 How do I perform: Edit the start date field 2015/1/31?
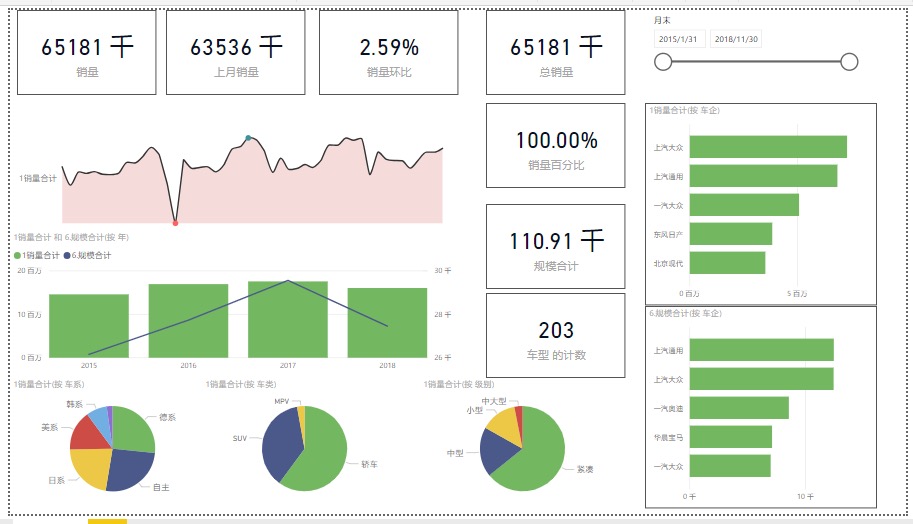point(680,39)
